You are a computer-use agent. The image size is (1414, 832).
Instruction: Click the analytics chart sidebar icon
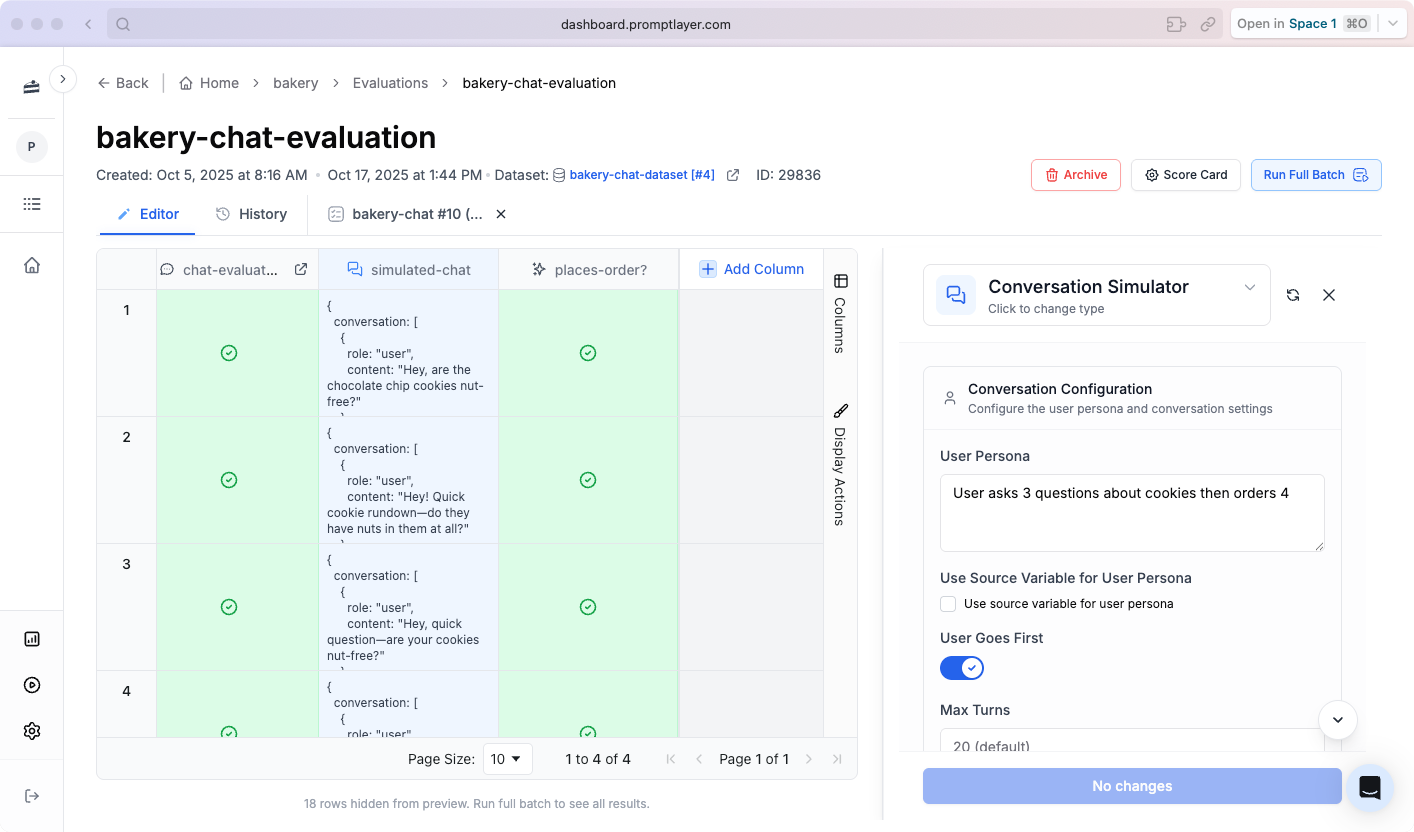[x=32, y=639]
